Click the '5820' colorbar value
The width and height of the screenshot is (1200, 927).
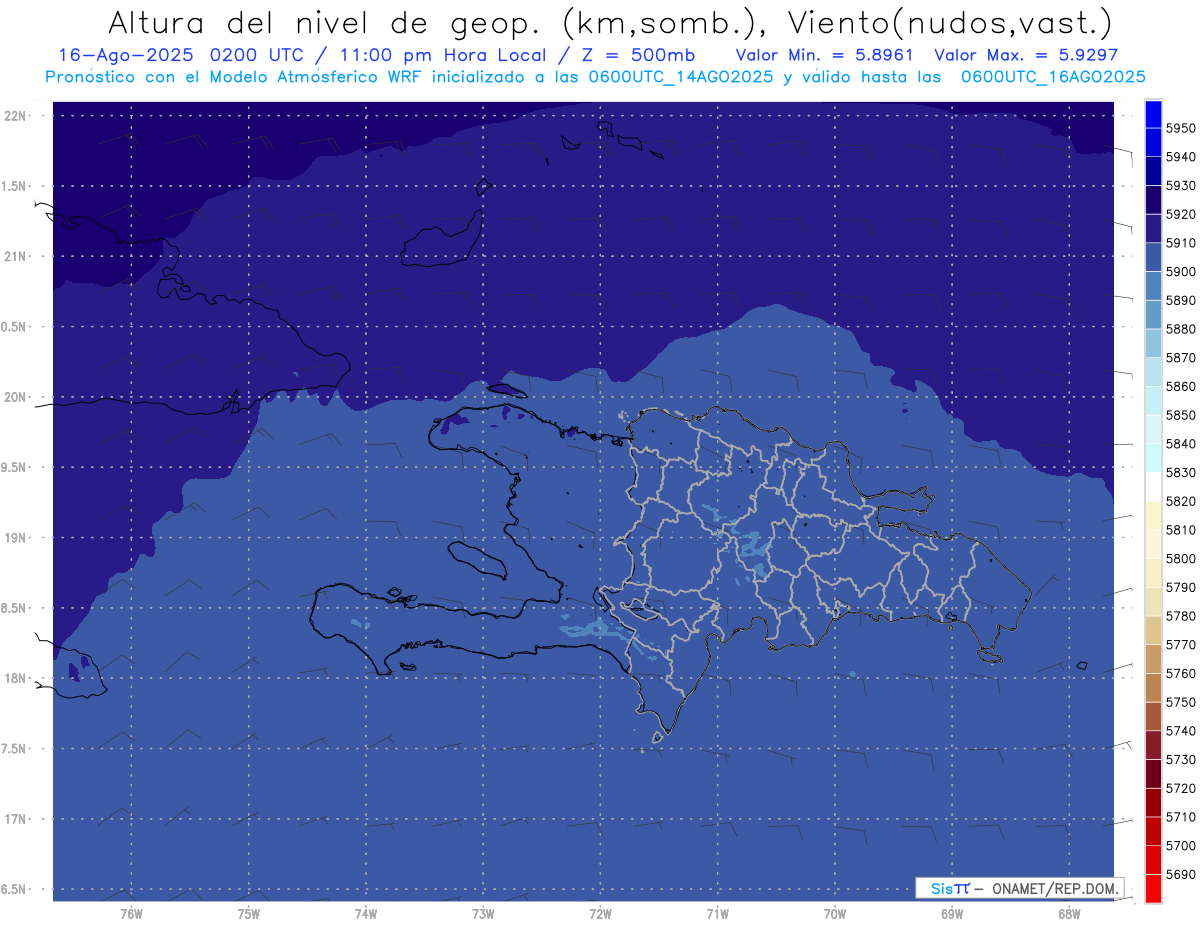point(1180,501)
